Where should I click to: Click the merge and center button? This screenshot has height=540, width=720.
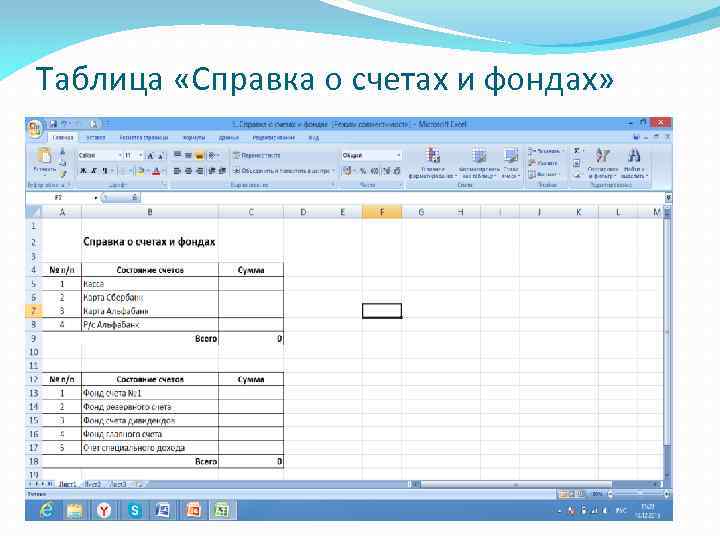click(281, 171)
